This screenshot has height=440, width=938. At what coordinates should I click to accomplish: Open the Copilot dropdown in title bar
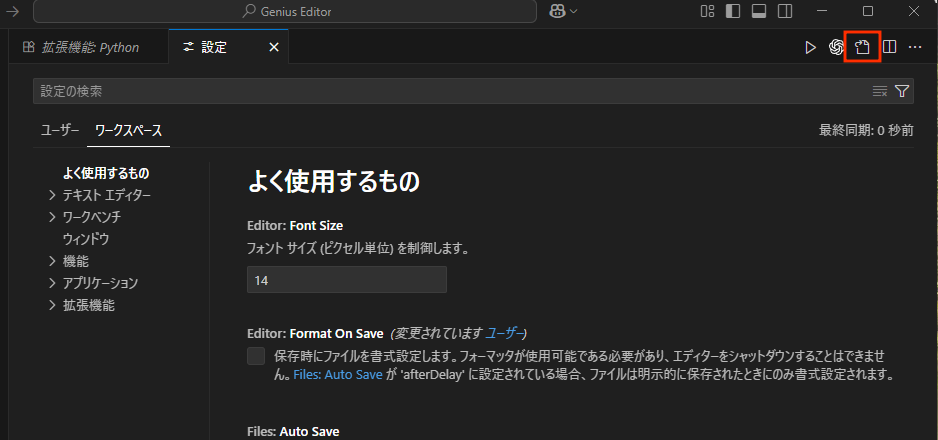coord(564,12)
